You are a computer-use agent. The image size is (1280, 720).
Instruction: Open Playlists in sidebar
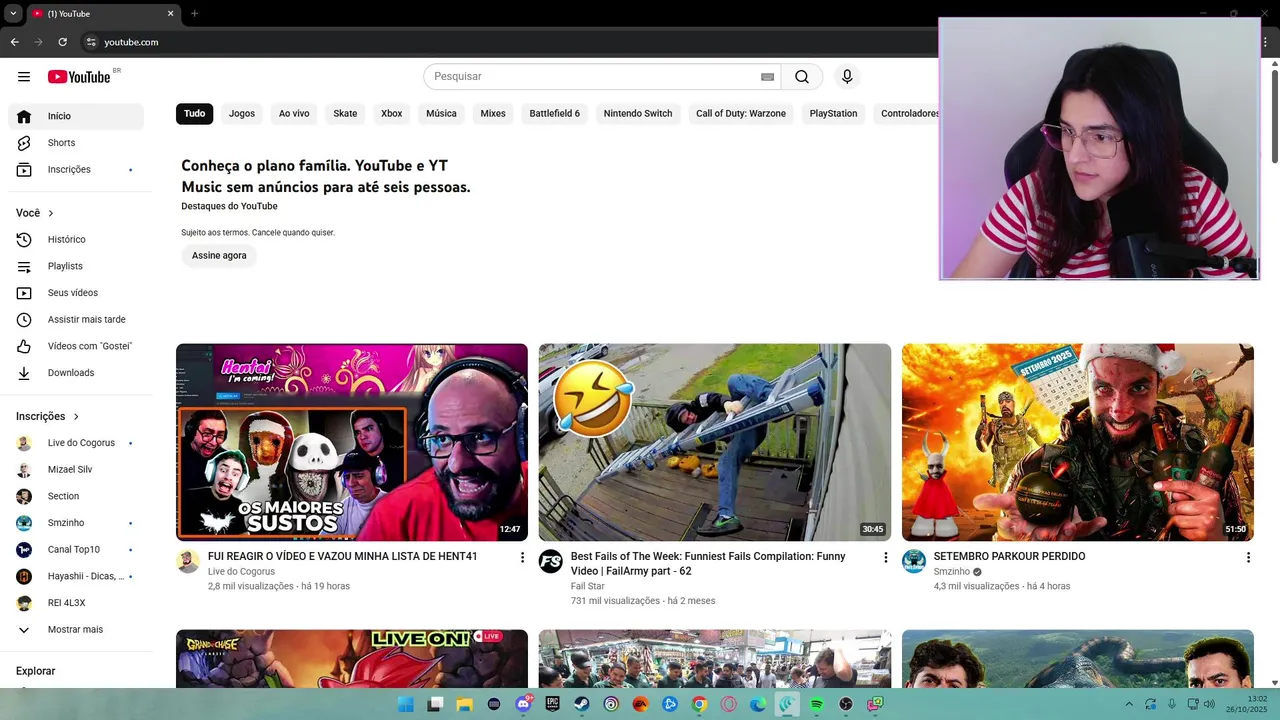pos(76,266)
